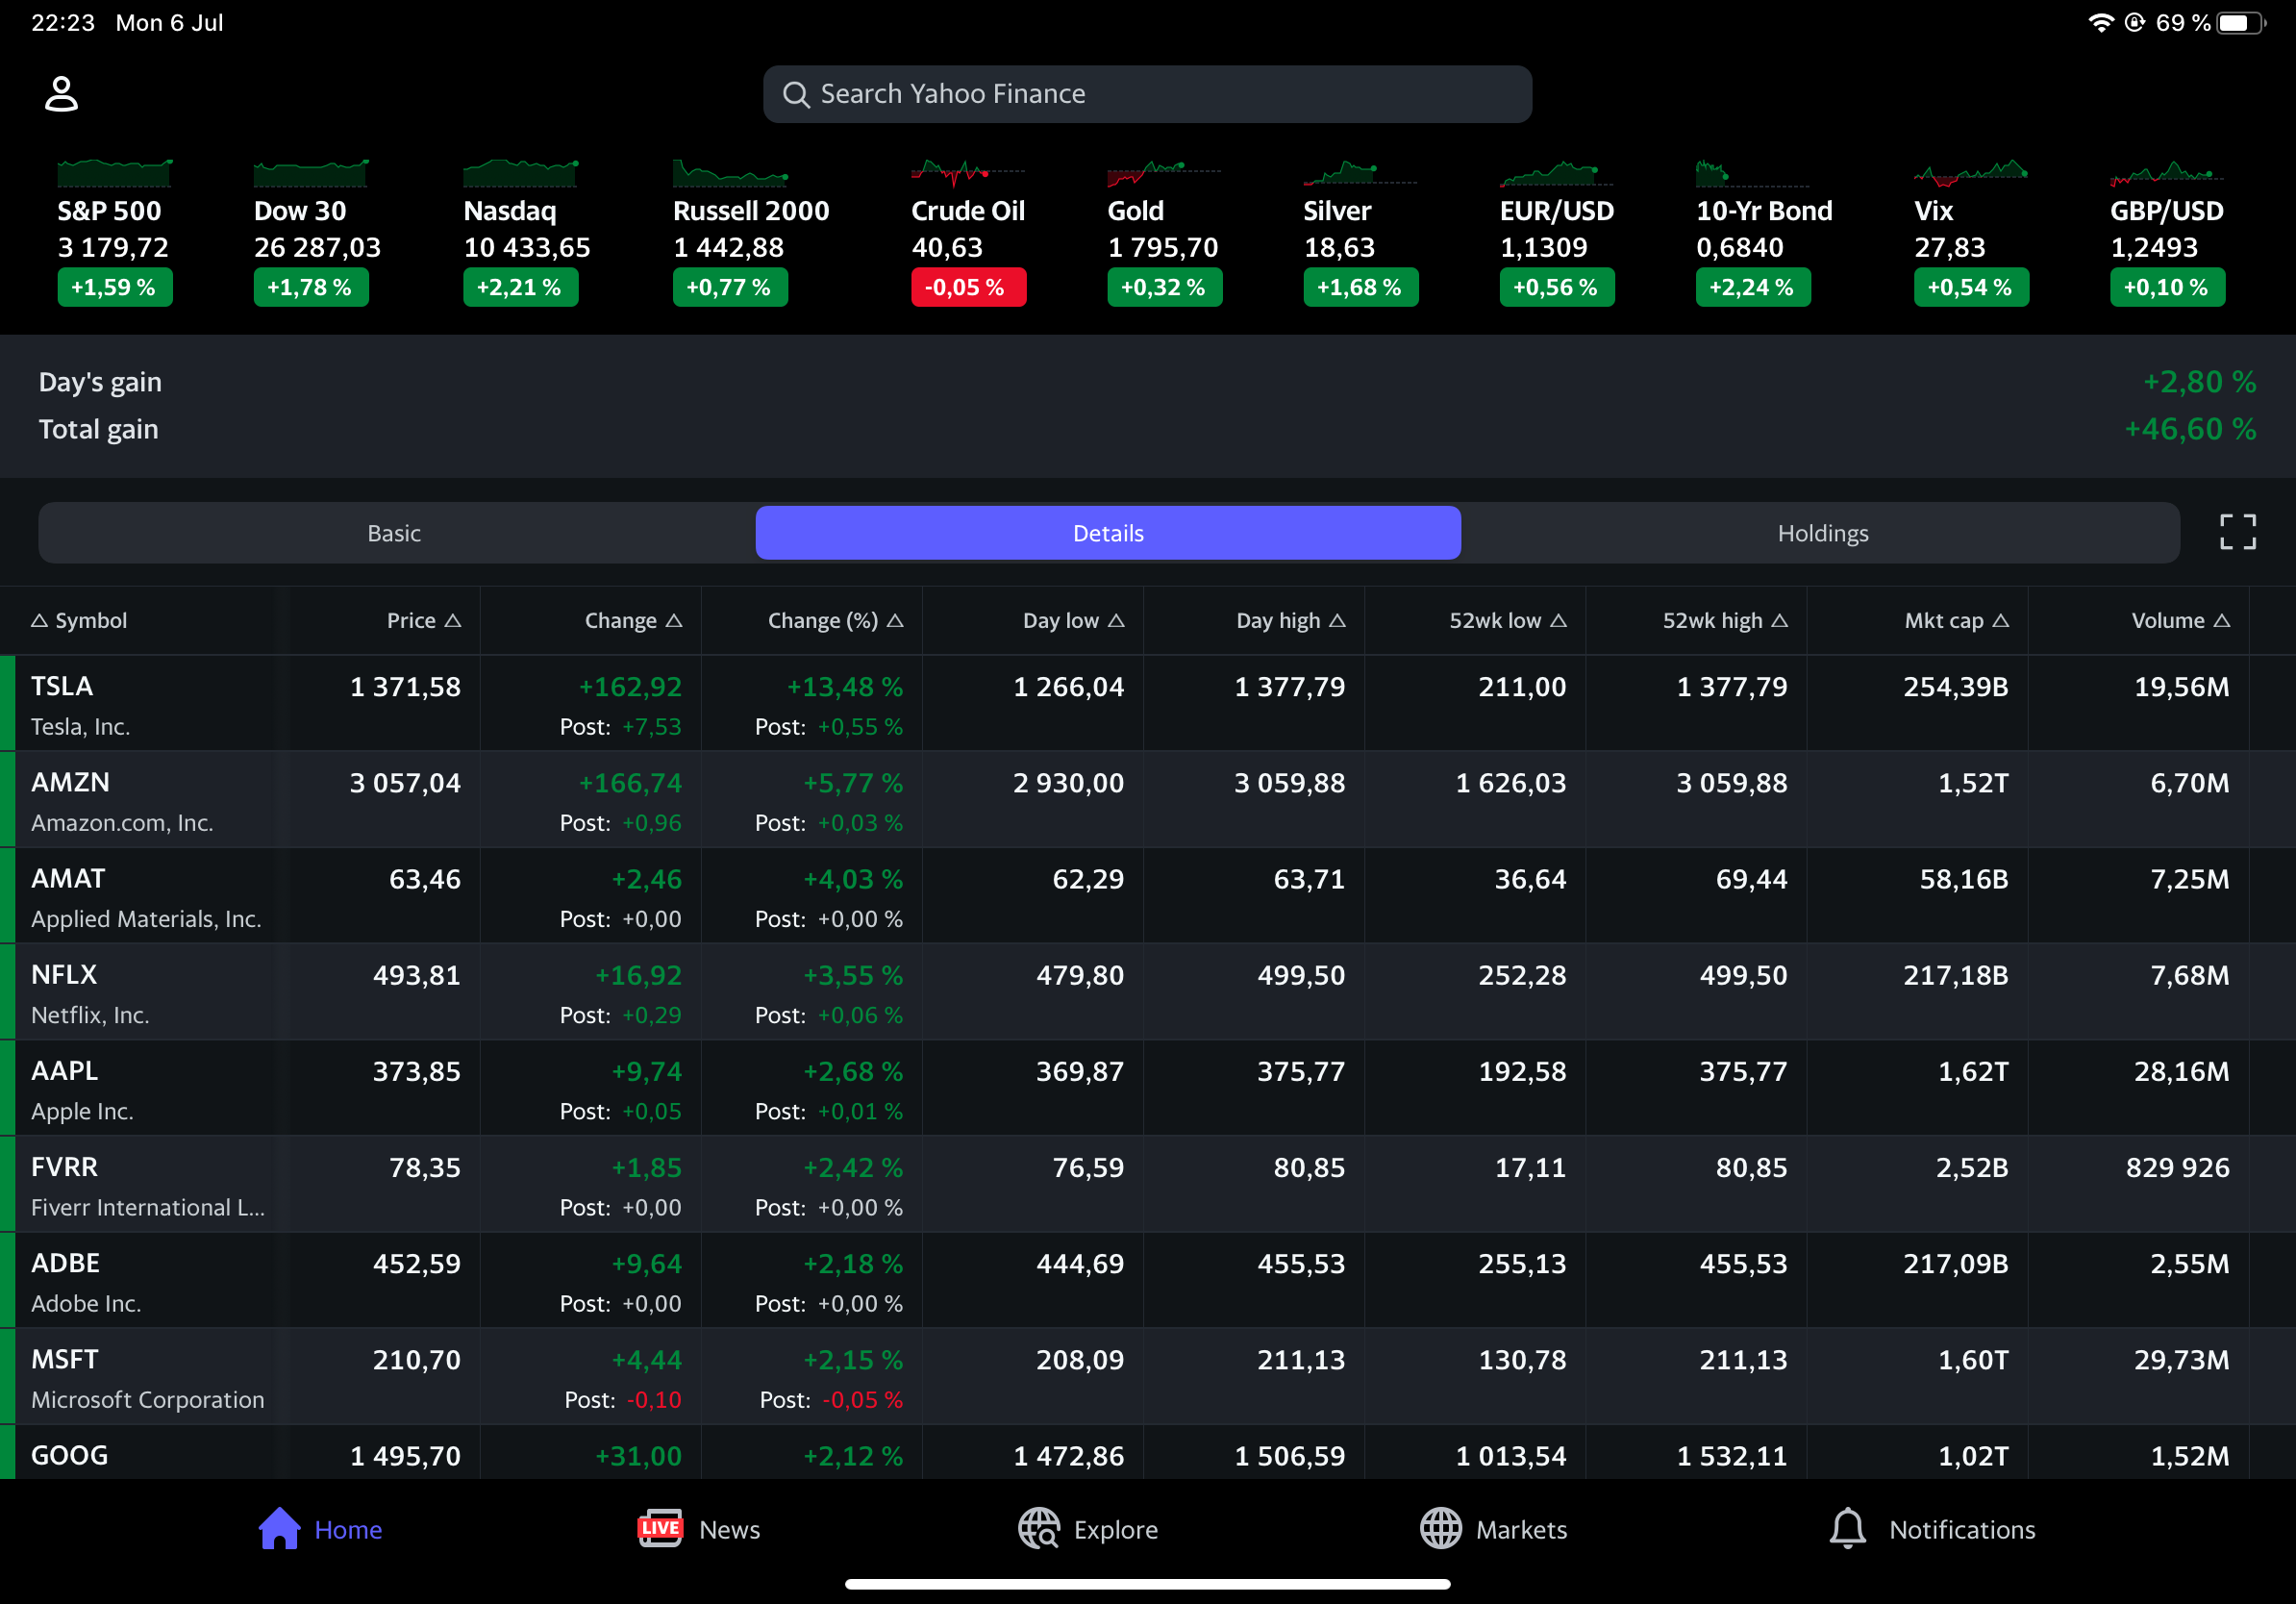Tap TSLA market cap 254,39B

pyautogui.click(x=1955, y=687)
